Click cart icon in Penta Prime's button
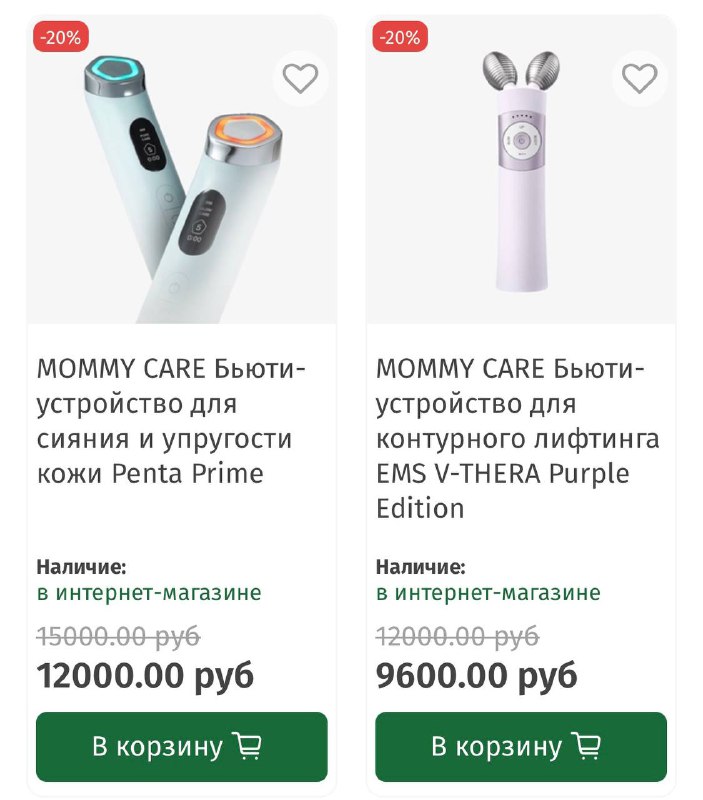Image resolution: width=703 pixels, height=800 pixels. (246, 746)
